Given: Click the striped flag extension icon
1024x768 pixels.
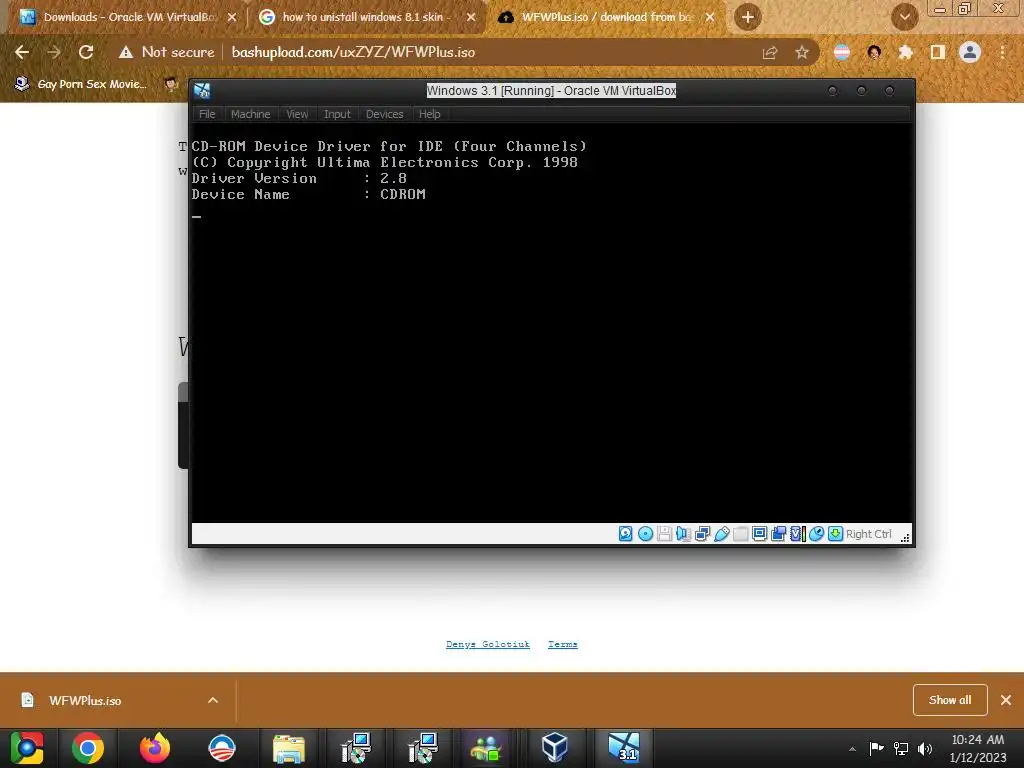Looking at the screenshot, I should click(x=842, y=52).
